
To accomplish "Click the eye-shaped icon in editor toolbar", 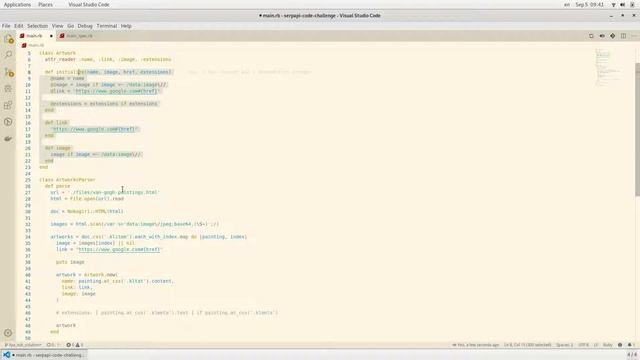I will coord(602,36).
